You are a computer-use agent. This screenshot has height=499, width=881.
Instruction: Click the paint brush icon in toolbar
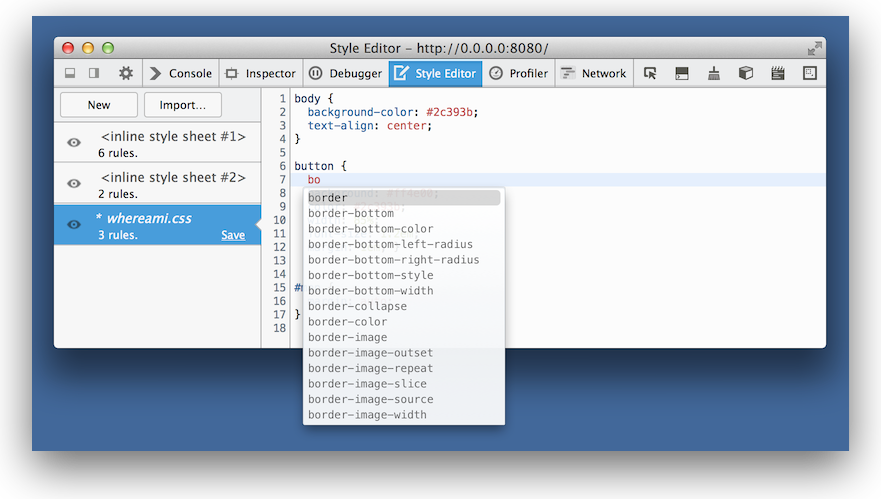[x=714, y=73]
